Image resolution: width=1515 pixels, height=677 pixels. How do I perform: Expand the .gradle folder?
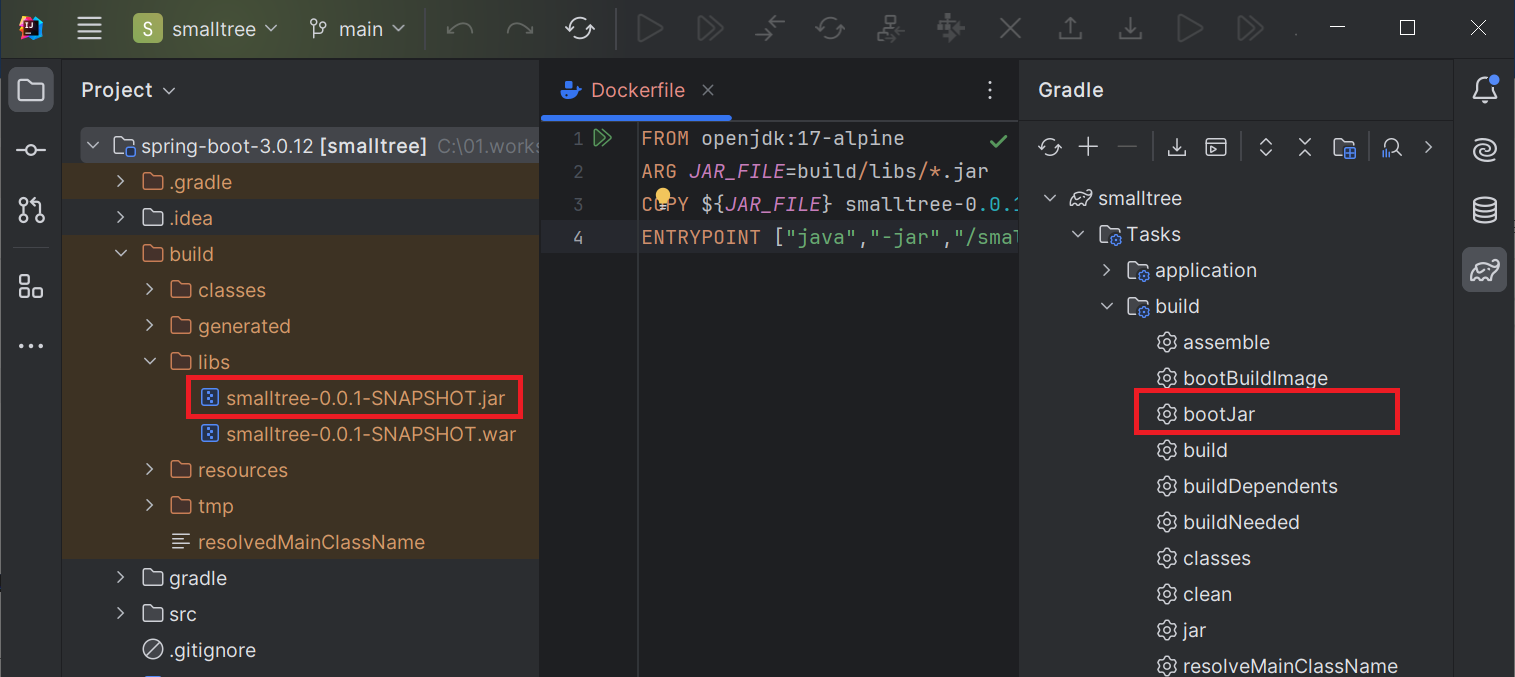tap(121, 182)
